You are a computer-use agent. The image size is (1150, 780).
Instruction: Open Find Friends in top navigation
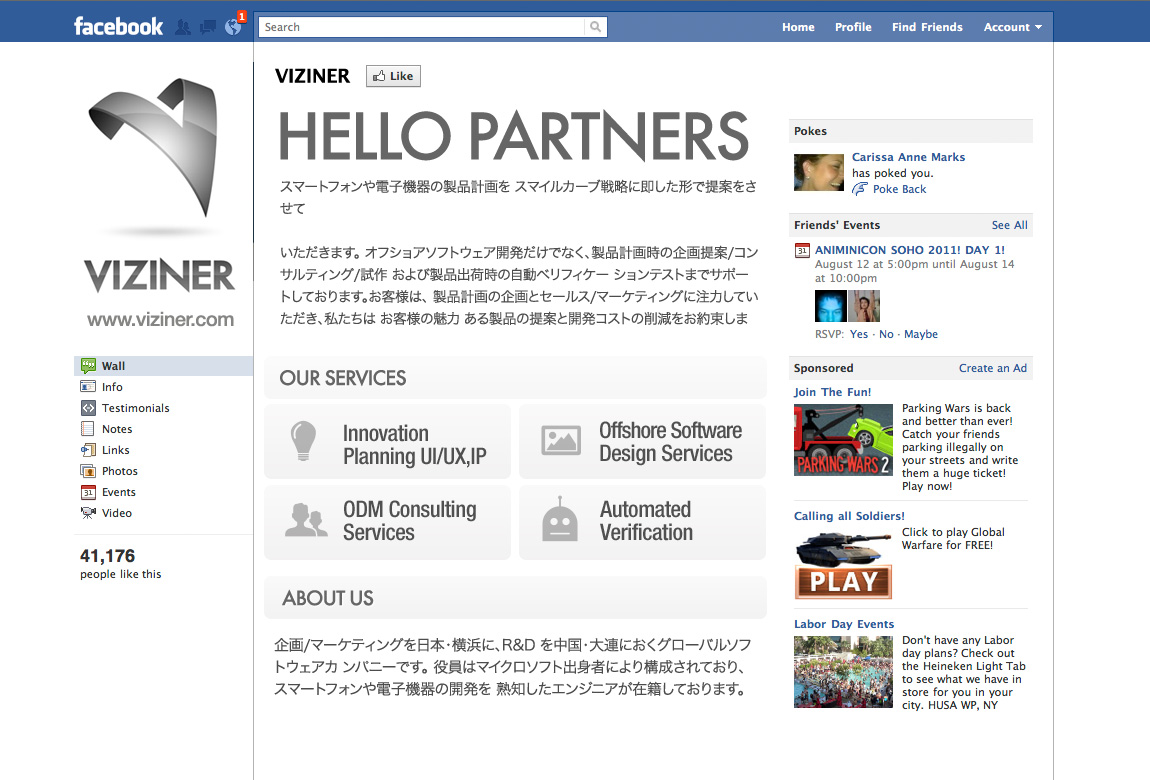pyautogui.click(x=927, y=27)
